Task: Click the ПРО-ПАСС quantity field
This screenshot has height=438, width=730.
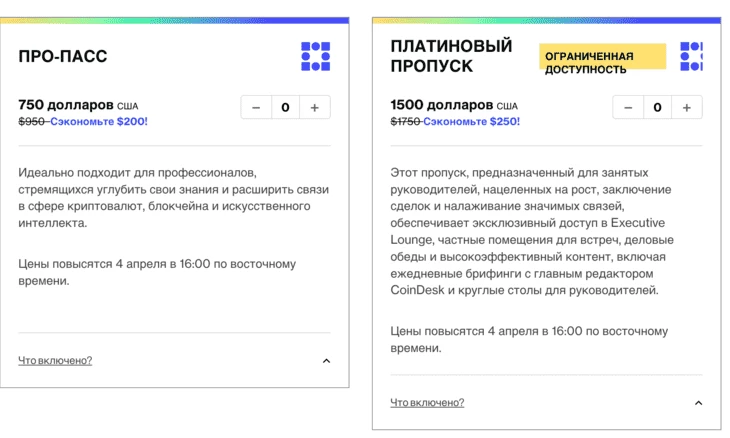Action: tap(285, 108)
